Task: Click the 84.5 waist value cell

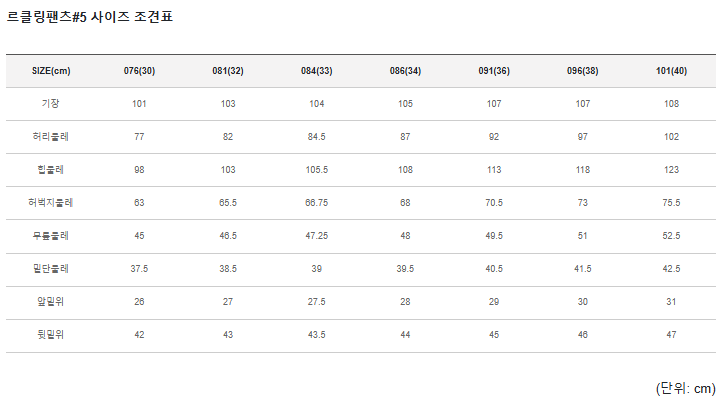Action: pyautogui.click(x=316, y=137)
